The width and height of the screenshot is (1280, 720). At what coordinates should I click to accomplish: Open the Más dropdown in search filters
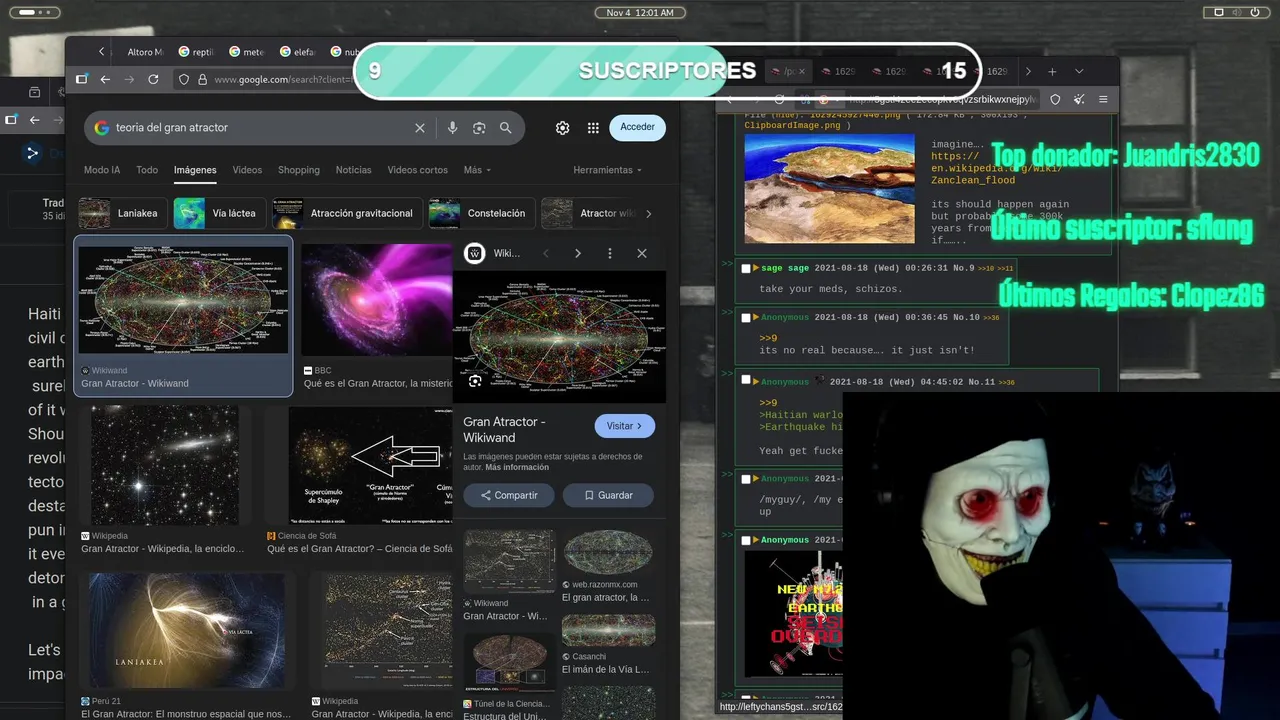click(x=477, y=170)
